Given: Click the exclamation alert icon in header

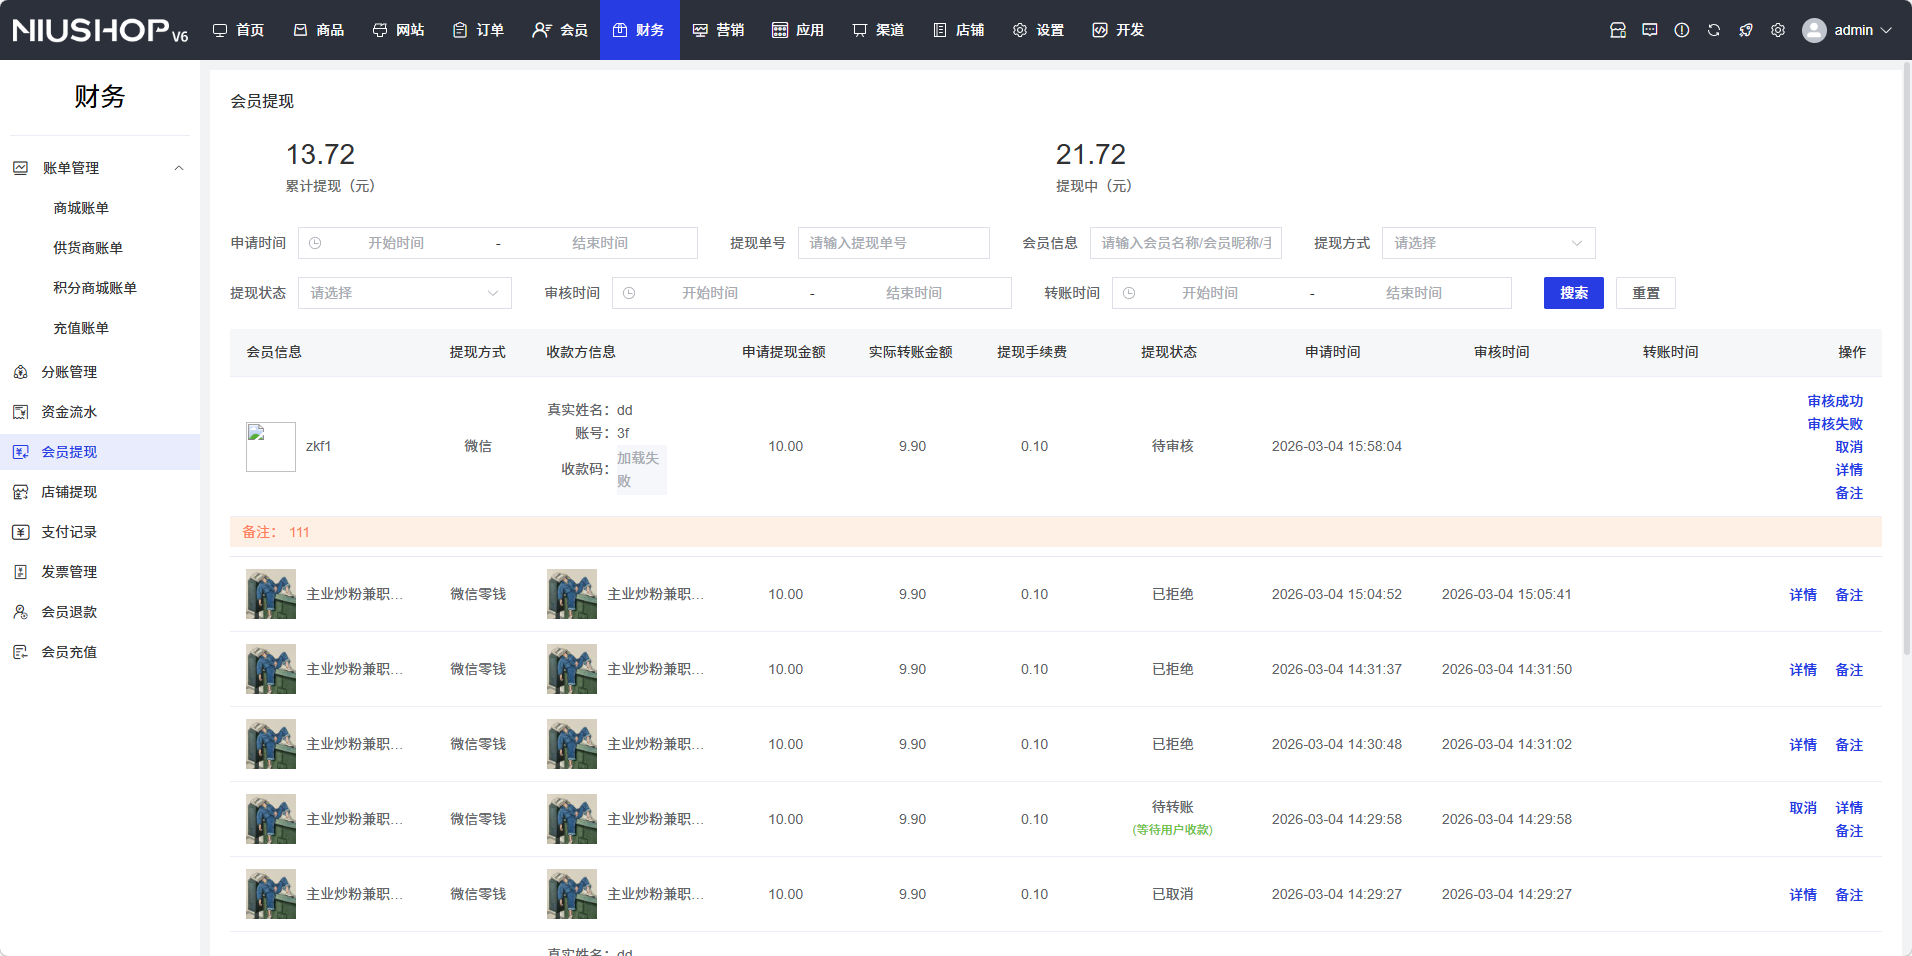Looking at the screenshot, I should click(1681, 30).
